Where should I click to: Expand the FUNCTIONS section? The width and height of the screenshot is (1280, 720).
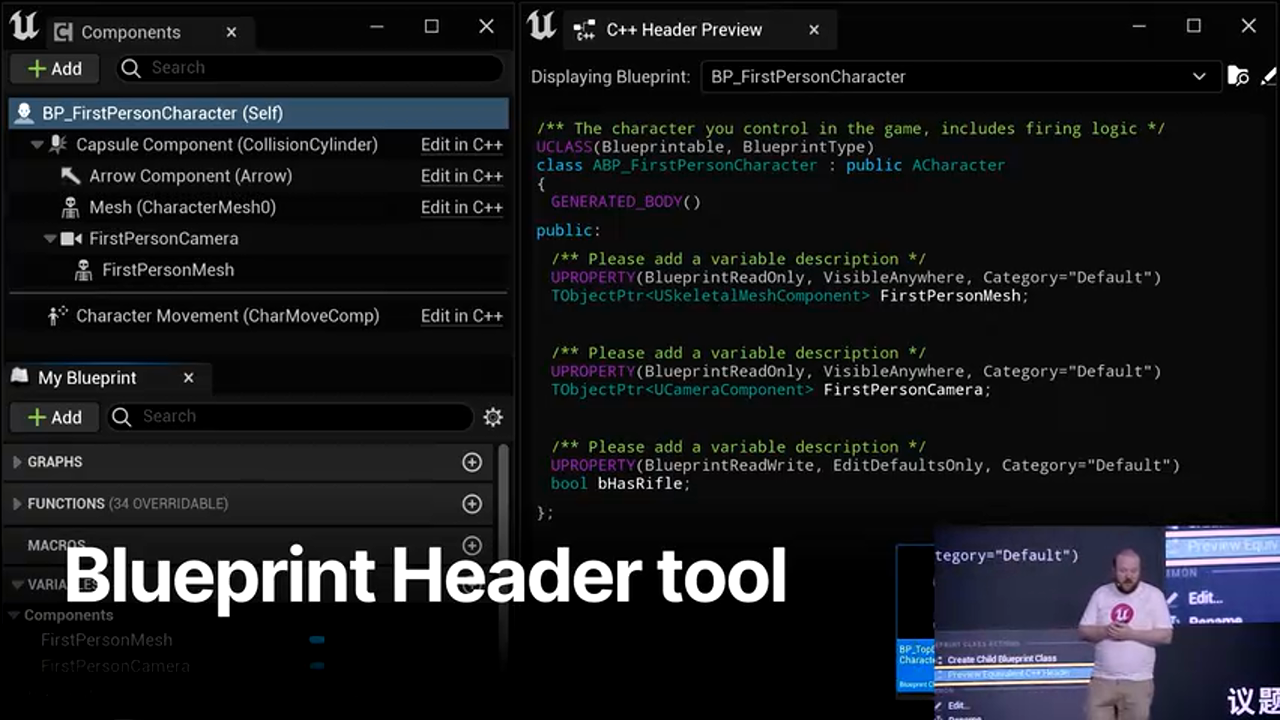(x=17, y=504)
